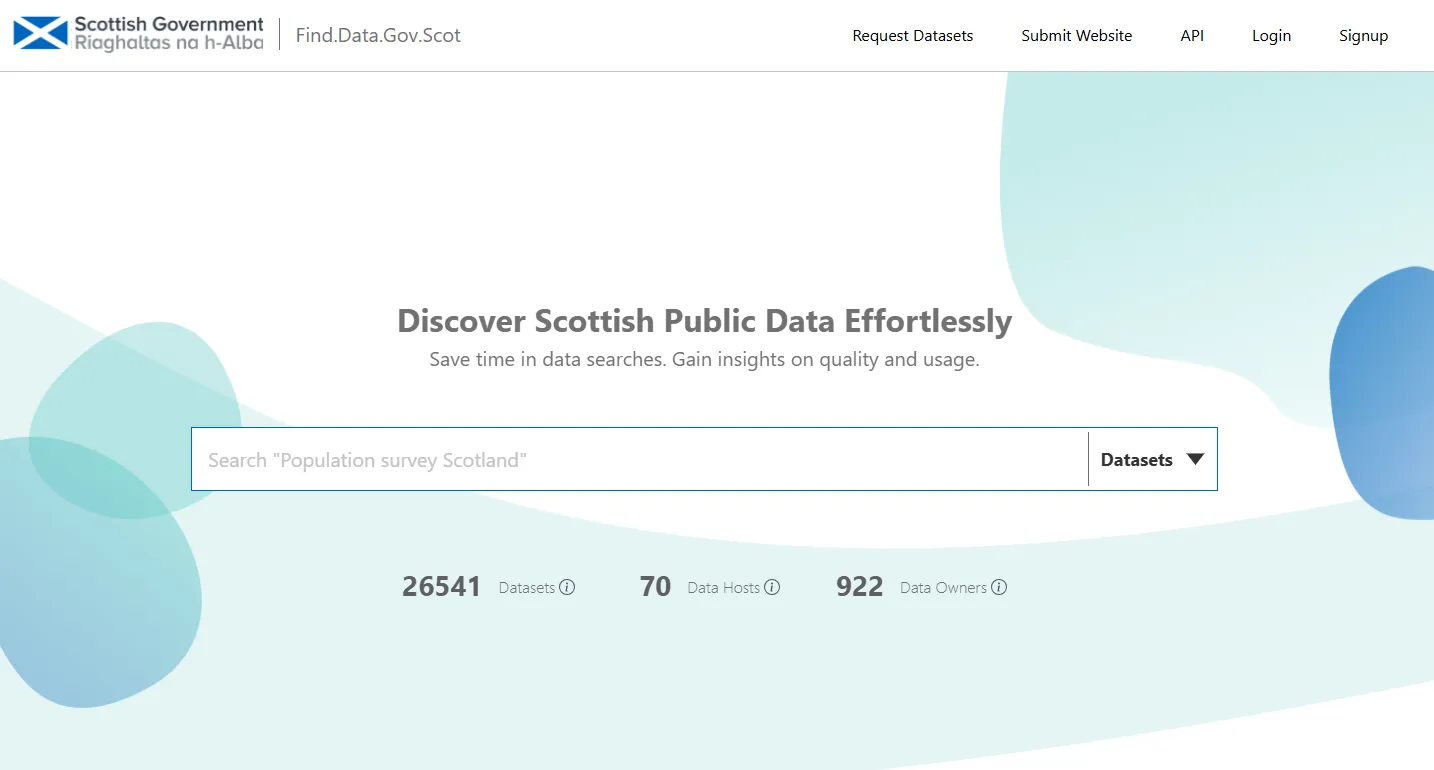The height and width of the screenshot is (770, 1434).
Task: Click the "Data Owners" label
Action: click(x=943, y=588)
